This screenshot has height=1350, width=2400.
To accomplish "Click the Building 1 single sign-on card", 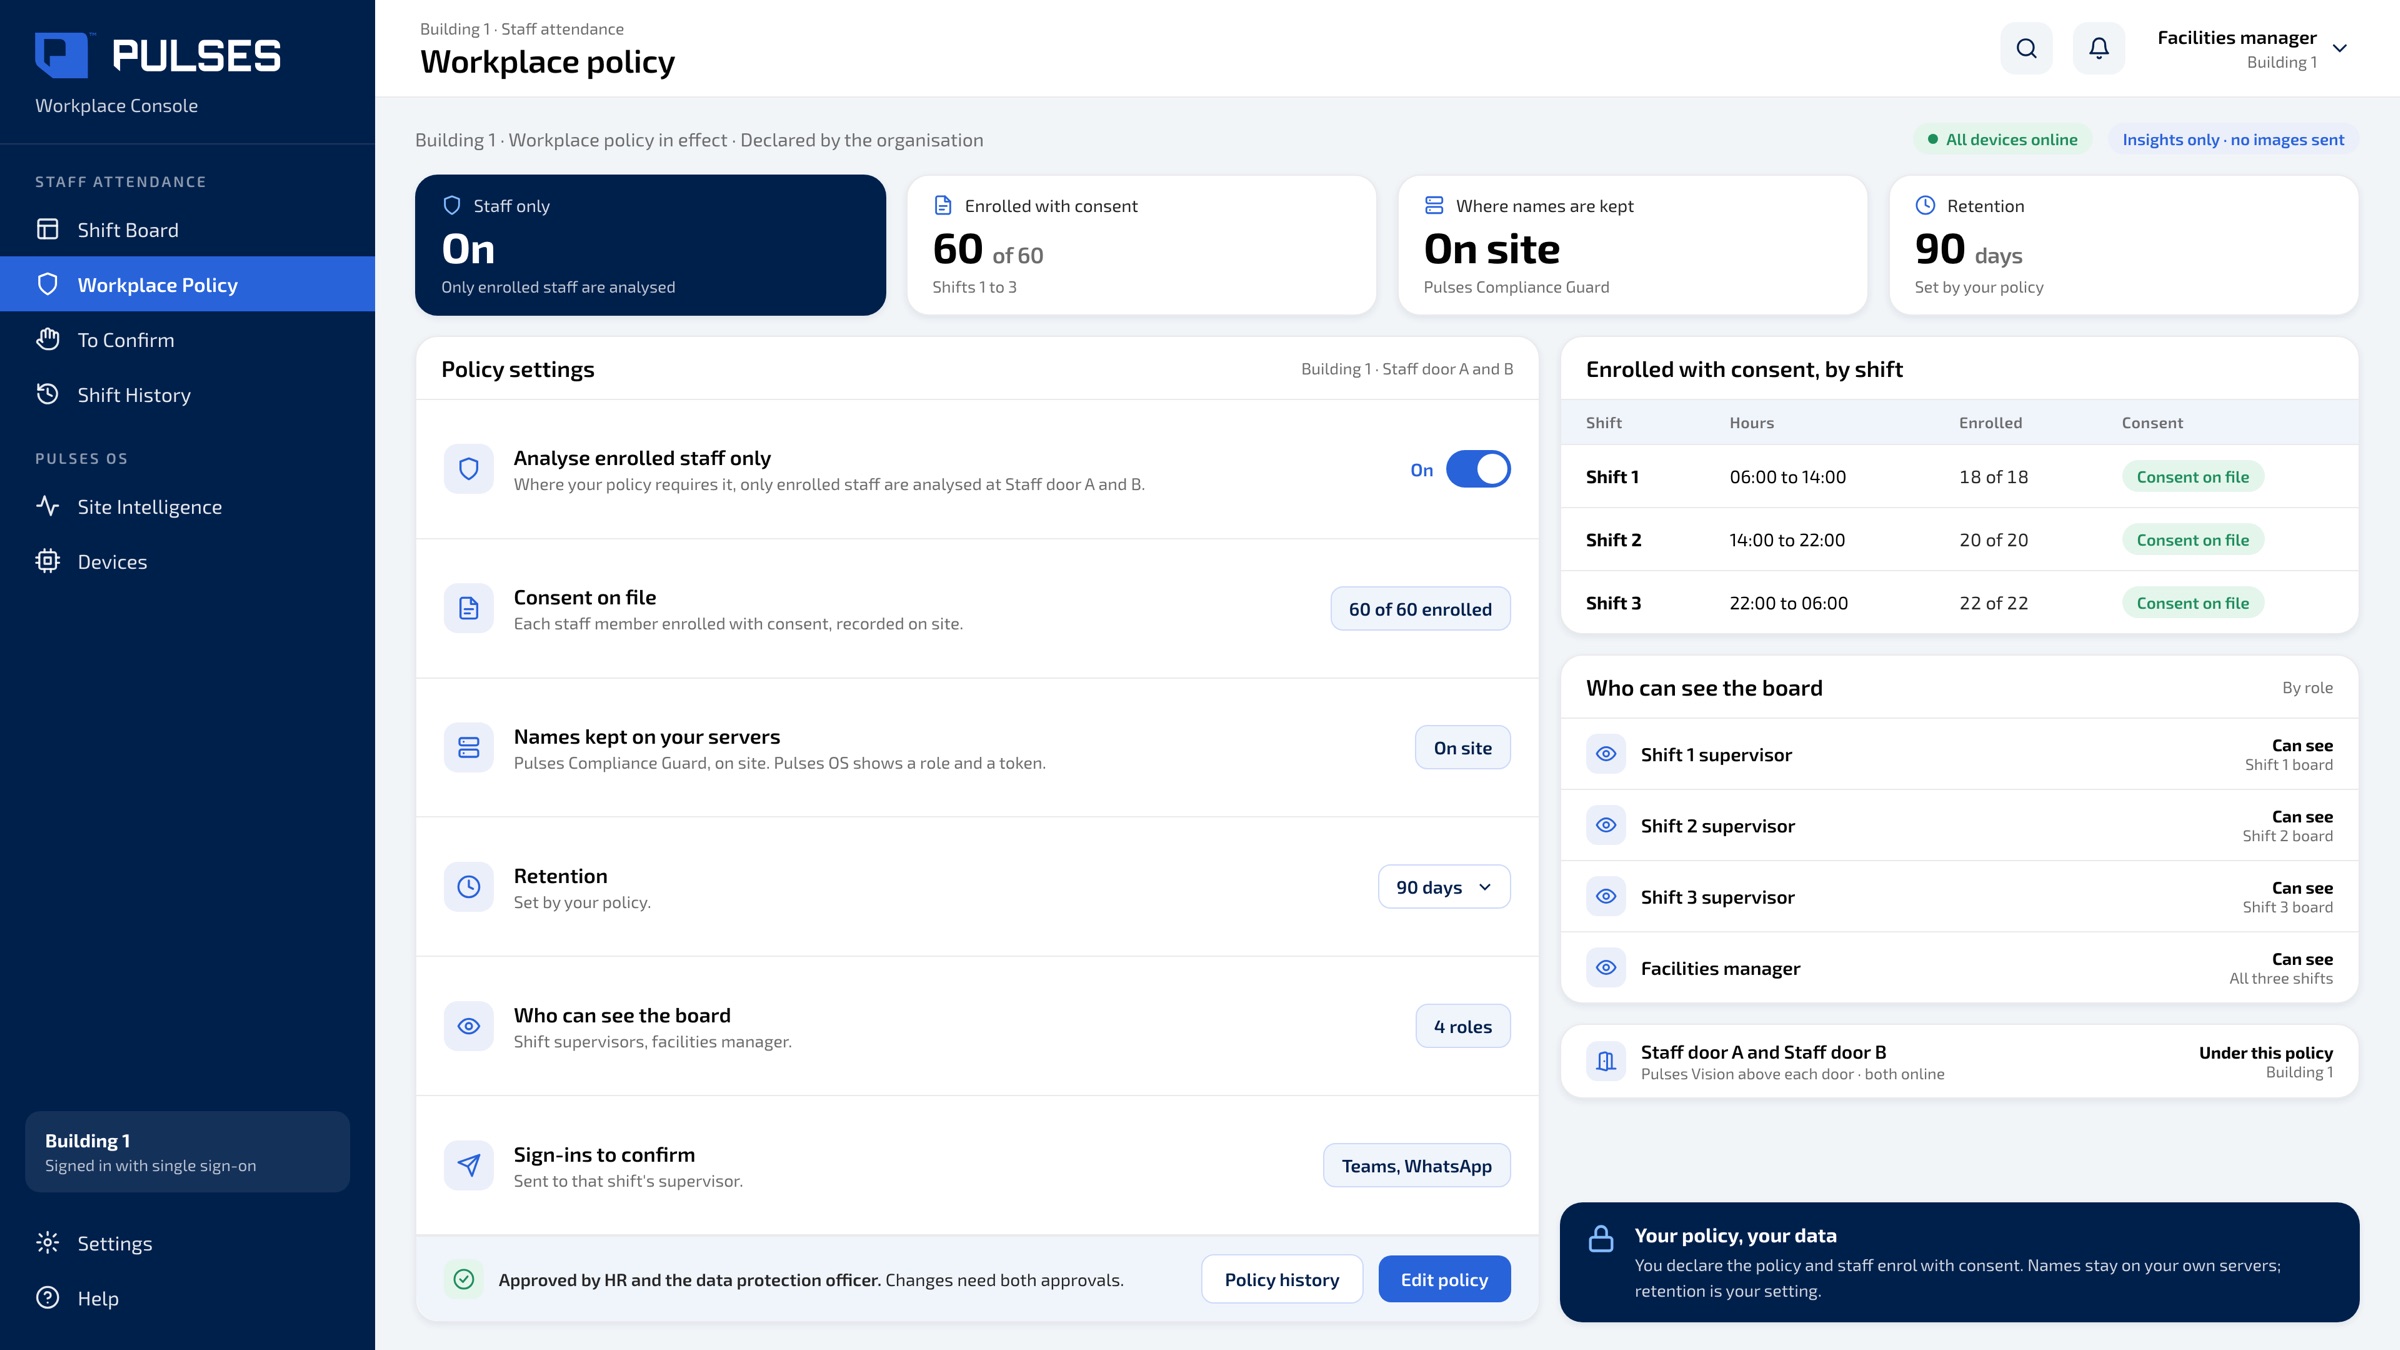I will coord(187,1152).
